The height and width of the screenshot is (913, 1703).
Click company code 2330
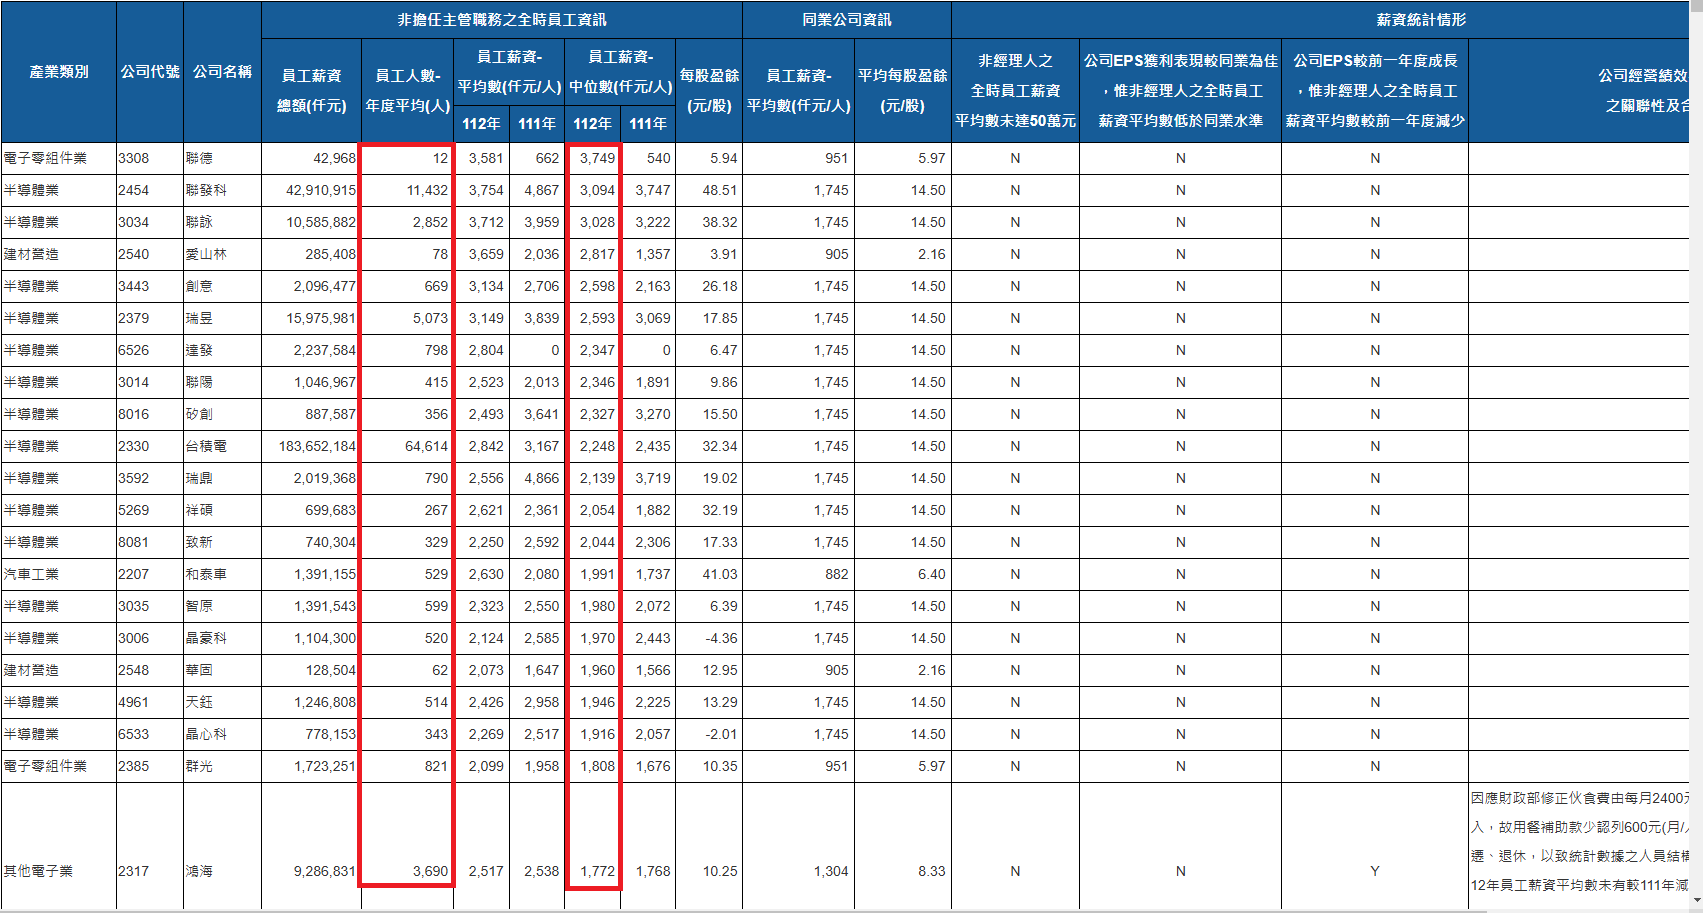pyautogui.click(x=134, y=446)
